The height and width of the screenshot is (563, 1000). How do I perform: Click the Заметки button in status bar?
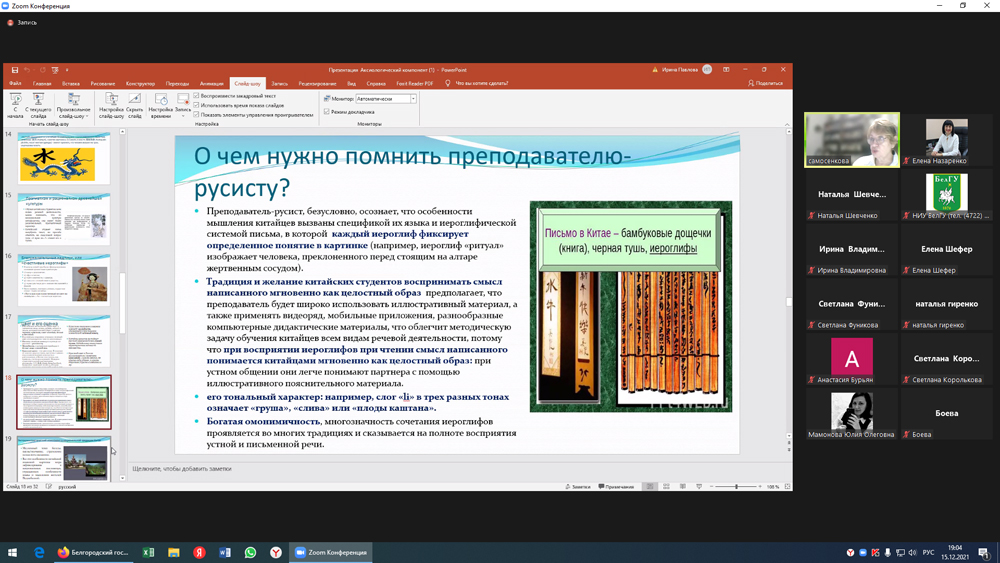(x=578, y=487)
